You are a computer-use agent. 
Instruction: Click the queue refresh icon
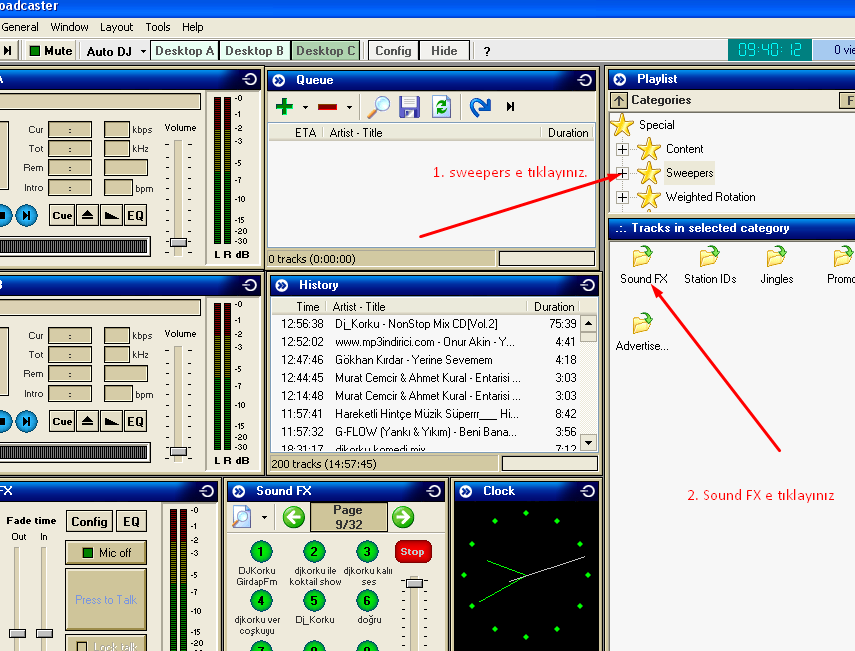(x=441, y=107)
